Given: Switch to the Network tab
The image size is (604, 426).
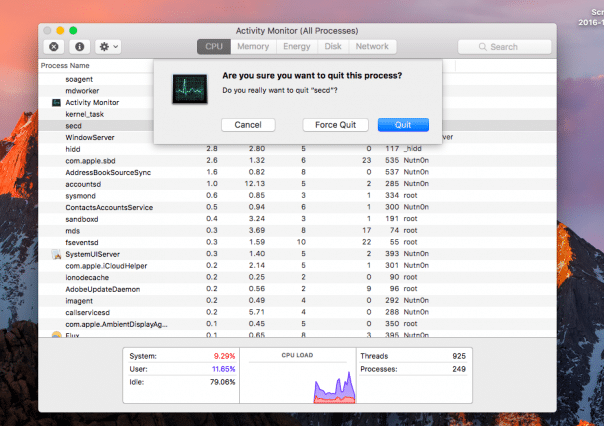Looking at the screenshot, I should tap(372, 47).
